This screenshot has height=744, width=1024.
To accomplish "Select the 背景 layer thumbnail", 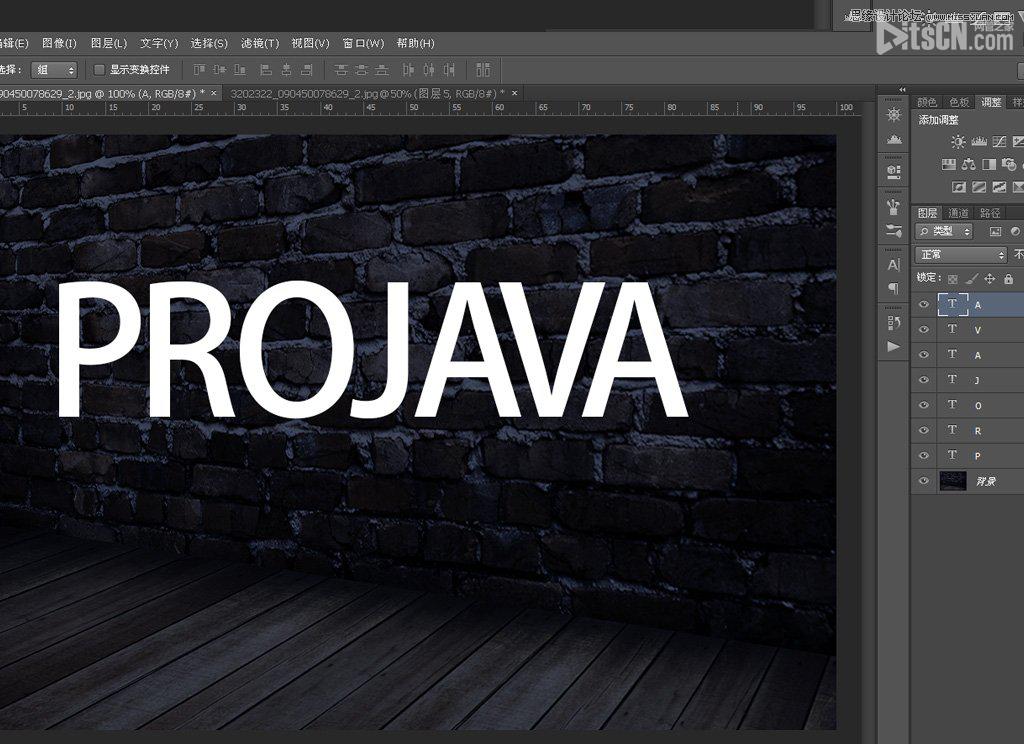I will [x=952, y=481].
